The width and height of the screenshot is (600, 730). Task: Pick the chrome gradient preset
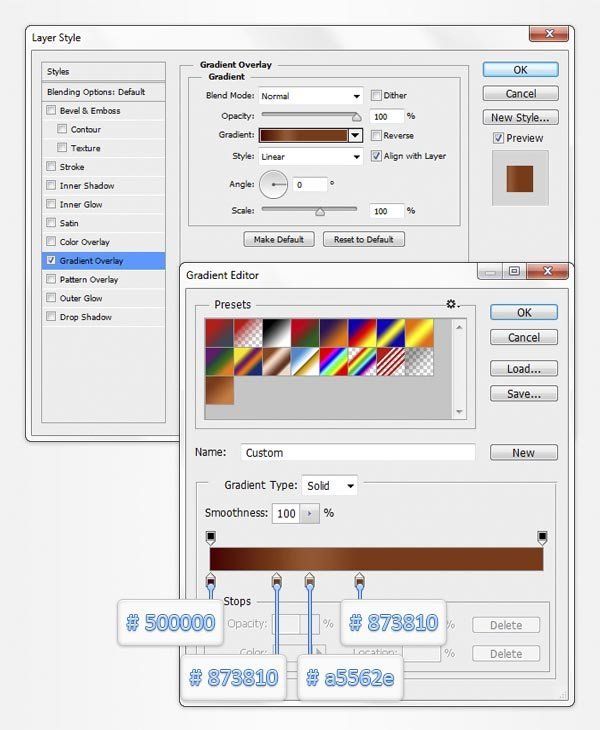point(305,361)
